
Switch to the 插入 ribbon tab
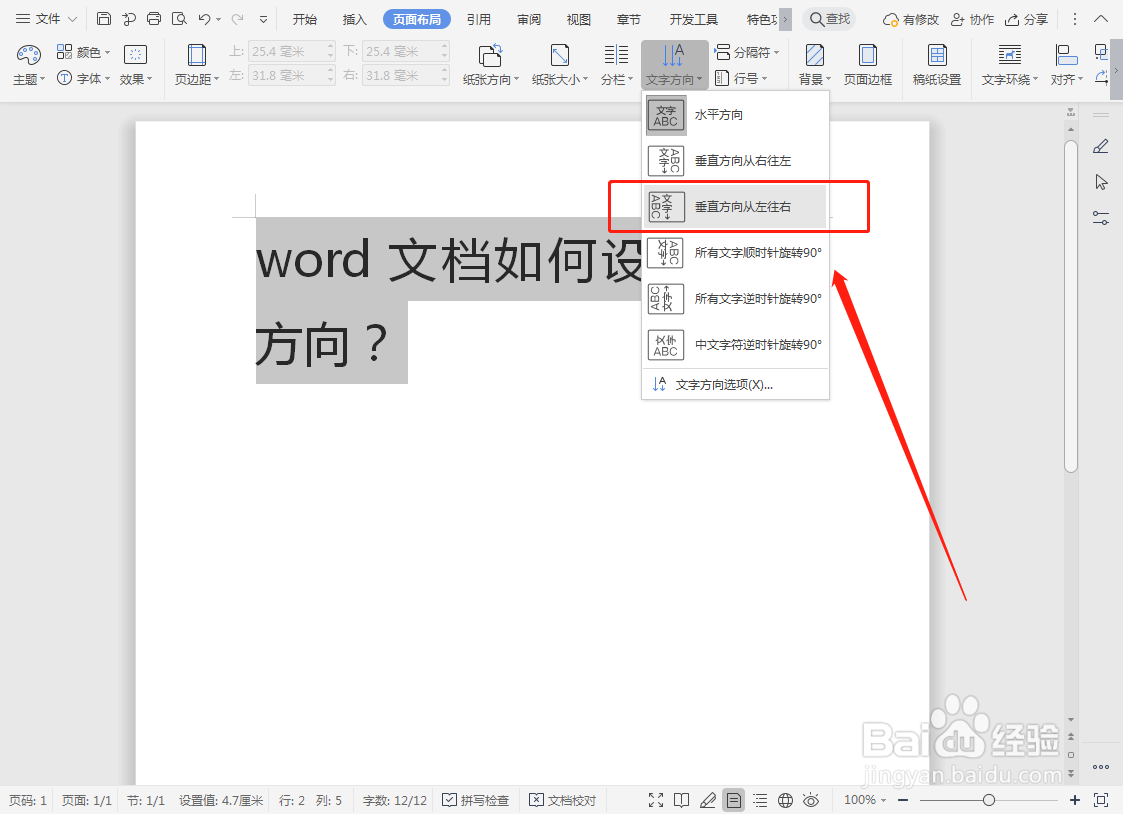[x=354, y=18]
